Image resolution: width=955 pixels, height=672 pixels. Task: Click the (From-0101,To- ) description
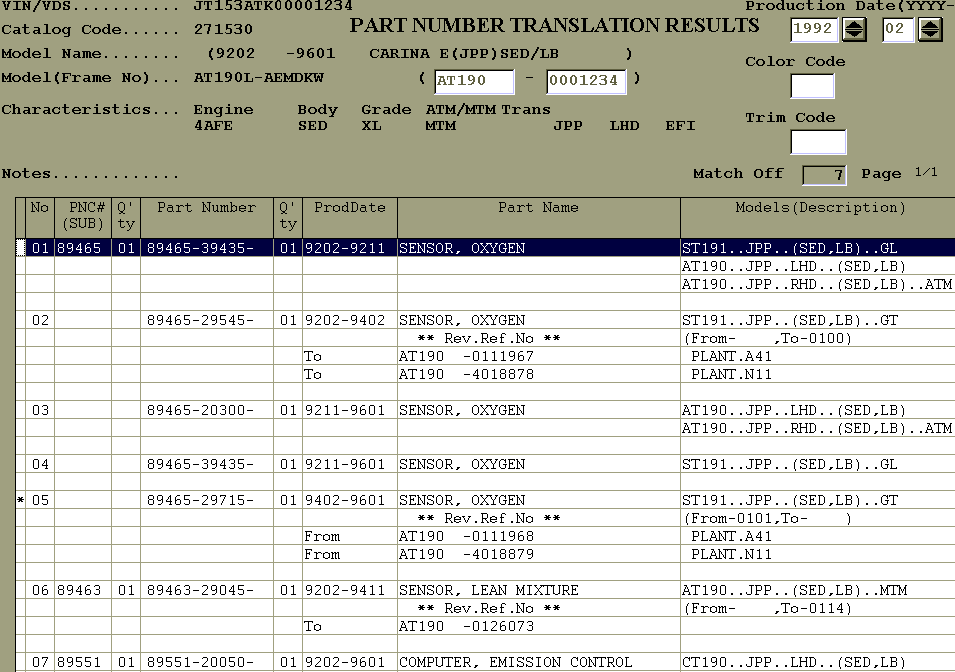point(767,518)
